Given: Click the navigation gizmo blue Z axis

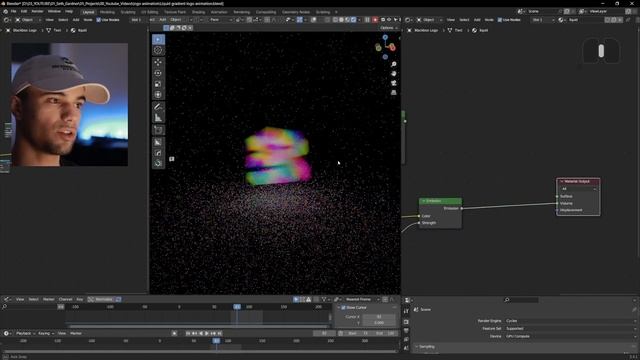Looking at the screenshot, I should click(385, 38).
